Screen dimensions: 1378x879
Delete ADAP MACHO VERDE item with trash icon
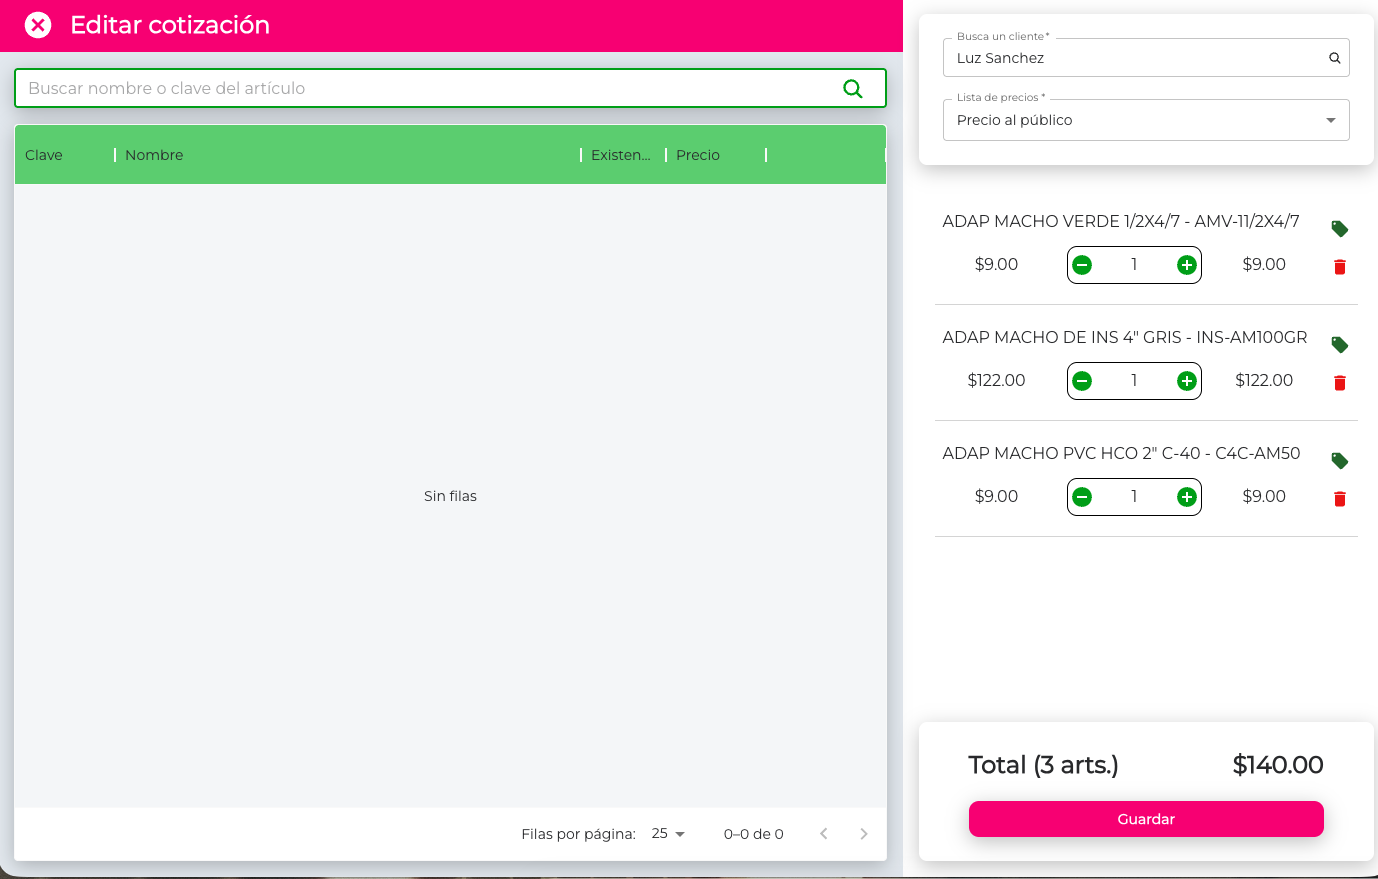[x=1339, y=266]
